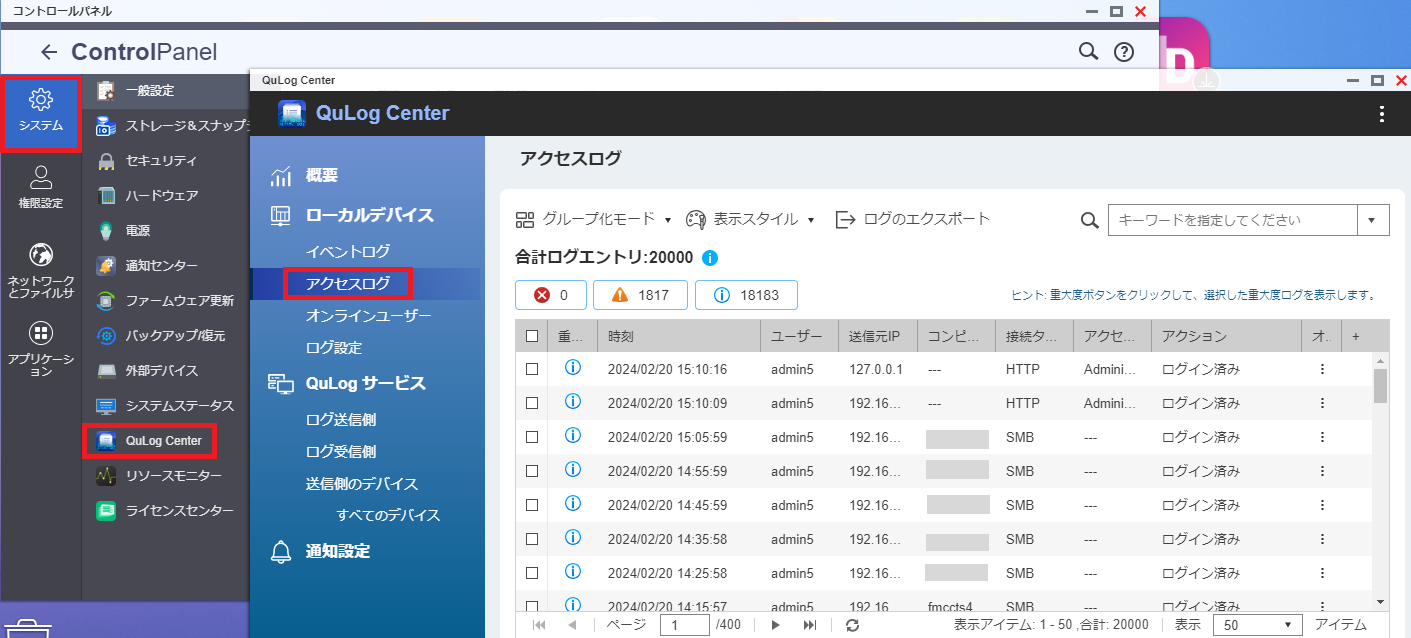
Task: Expand Sender Devices (送信側のデバイス) in sidebar
Action: point(362,484)
